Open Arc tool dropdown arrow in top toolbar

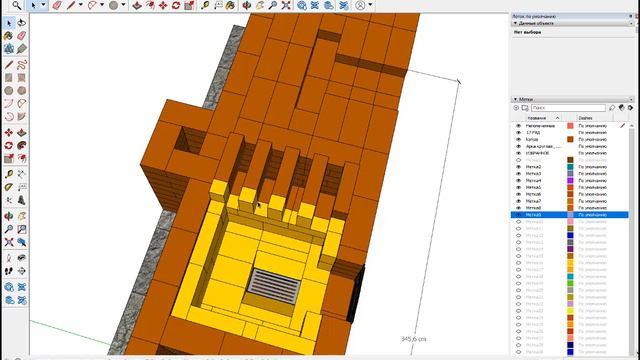[x=102, y=5]
